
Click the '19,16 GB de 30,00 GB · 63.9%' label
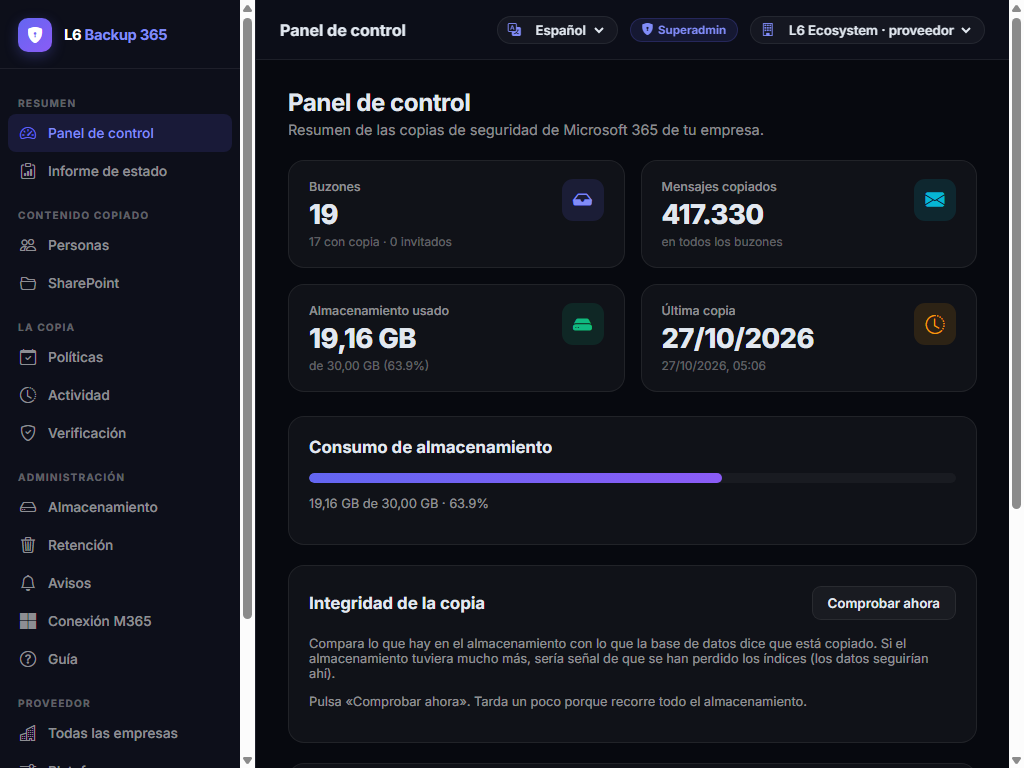(x=398, y=504)
